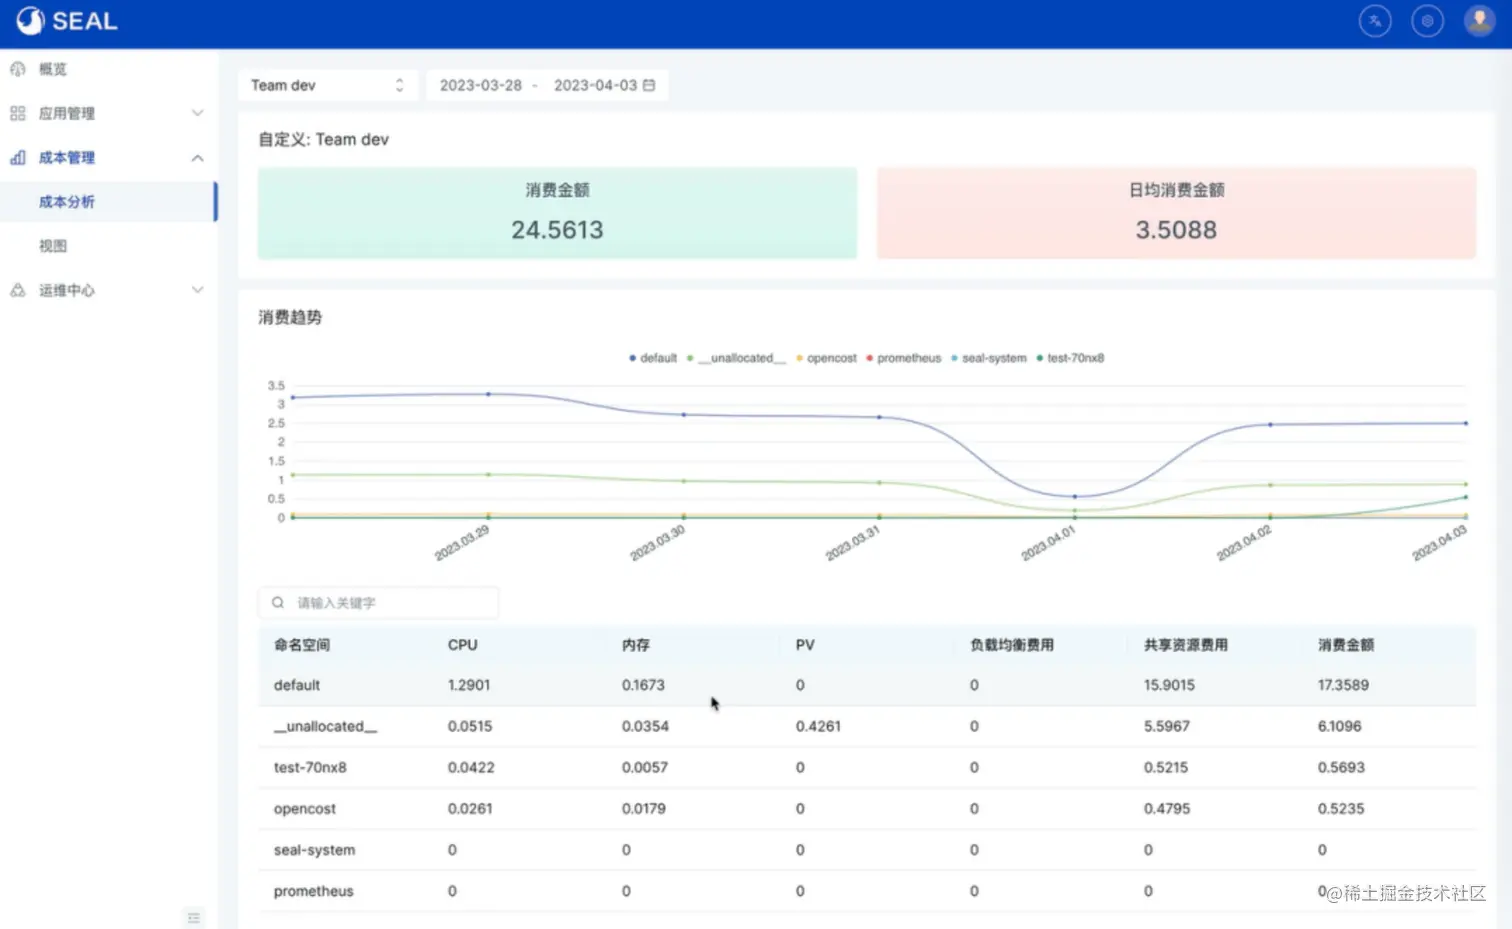Click the calendar icon in date range
This screenshot has height=929, width=1512.
tap(649, 85)
